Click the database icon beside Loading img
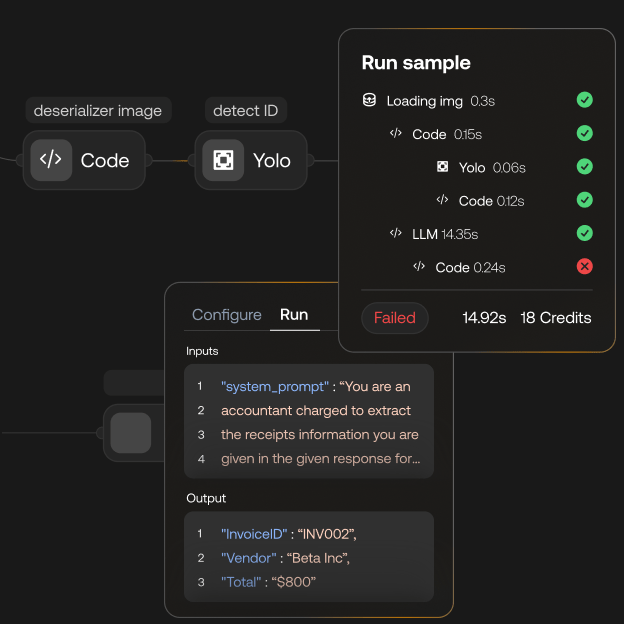 coord(369,100)
